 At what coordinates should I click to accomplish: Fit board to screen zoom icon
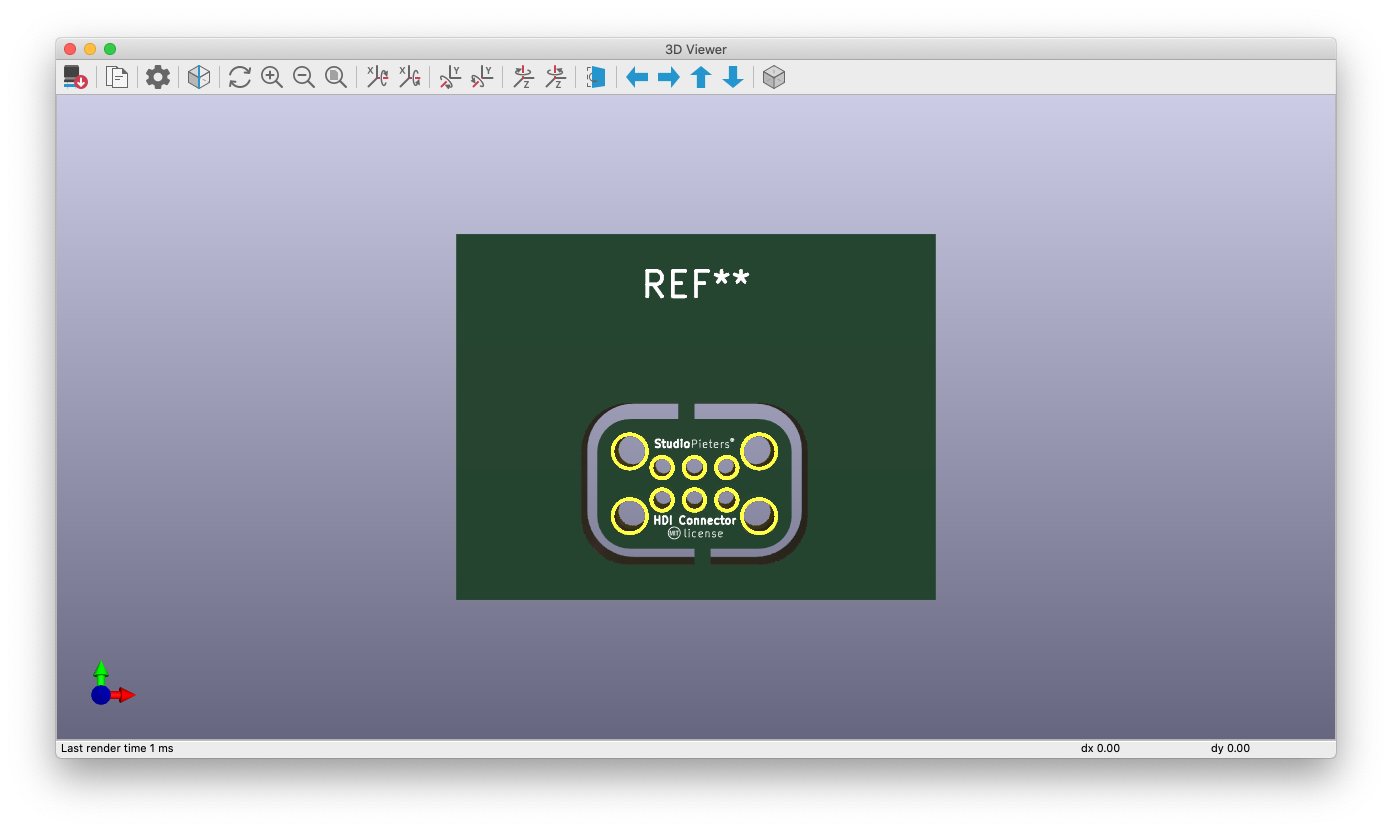click(336, 77)
